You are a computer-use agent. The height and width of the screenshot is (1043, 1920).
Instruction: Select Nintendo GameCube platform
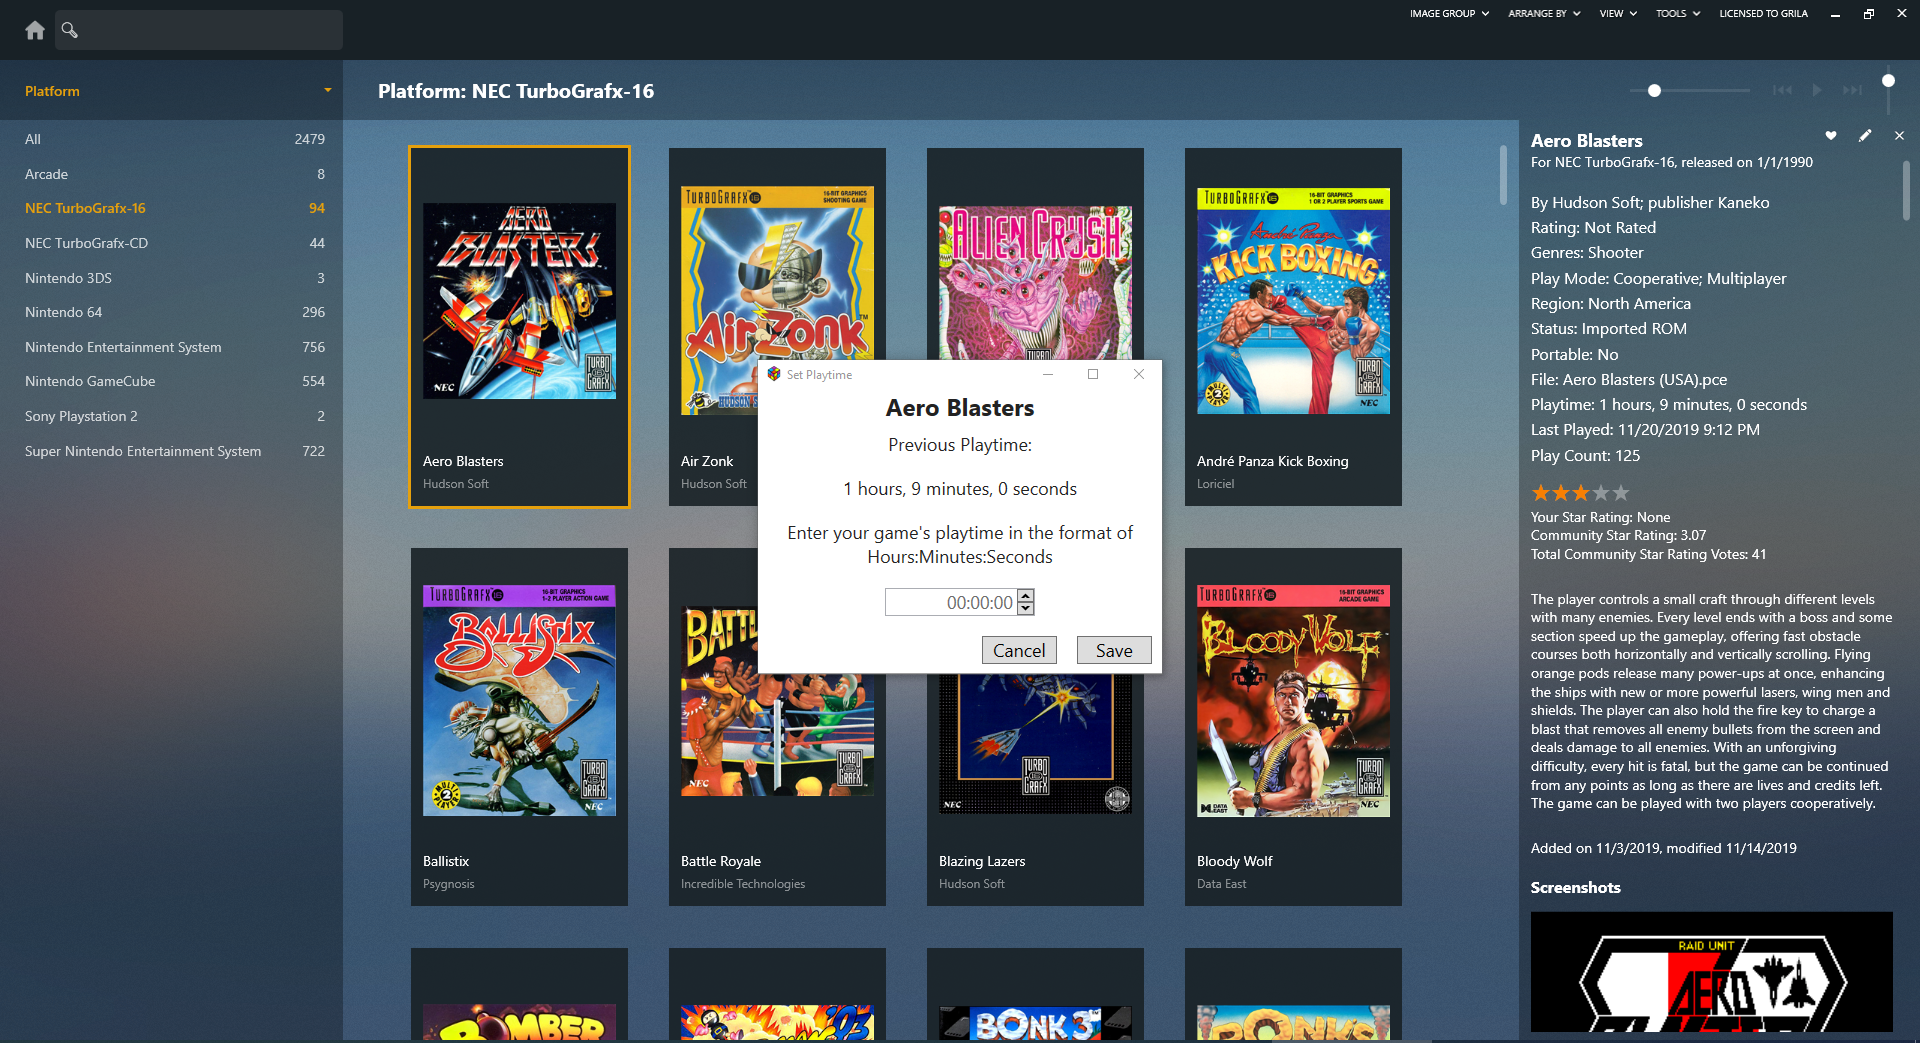[x=172, y=381]
